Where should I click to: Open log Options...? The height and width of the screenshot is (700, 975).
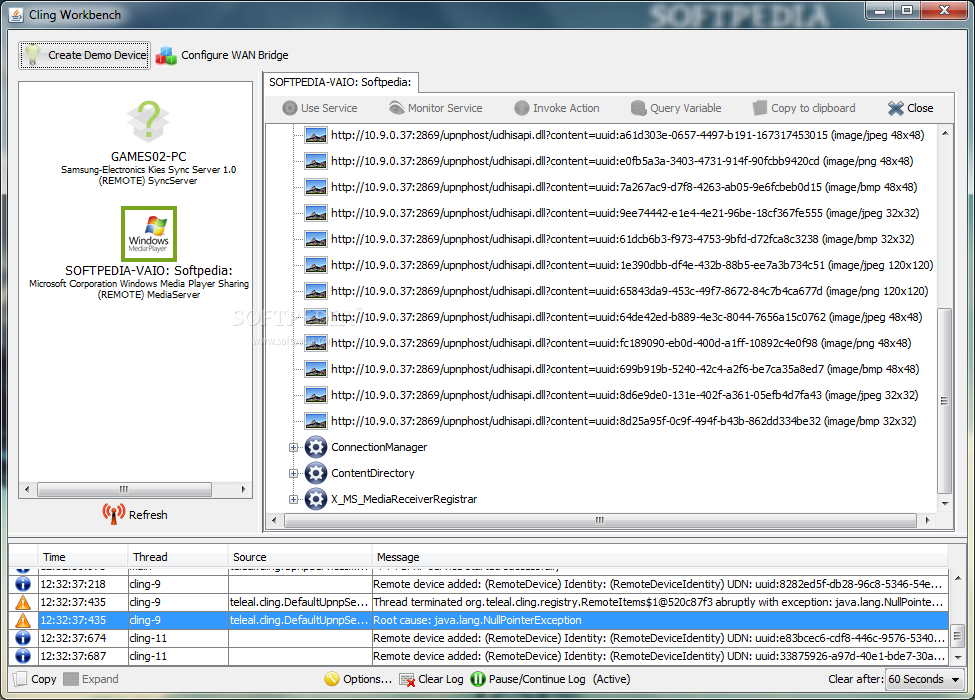coord(358,679)
